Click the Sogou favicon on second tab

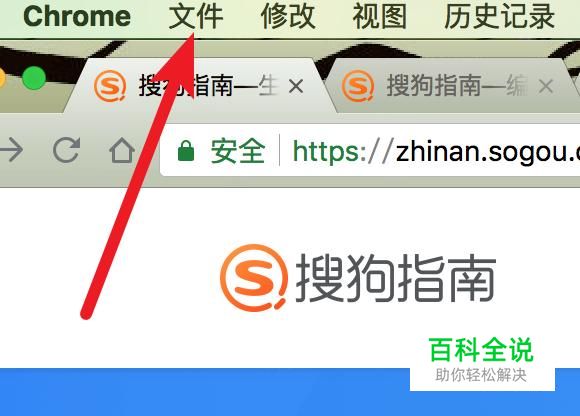pyautogui.click(x=358, y=86)
